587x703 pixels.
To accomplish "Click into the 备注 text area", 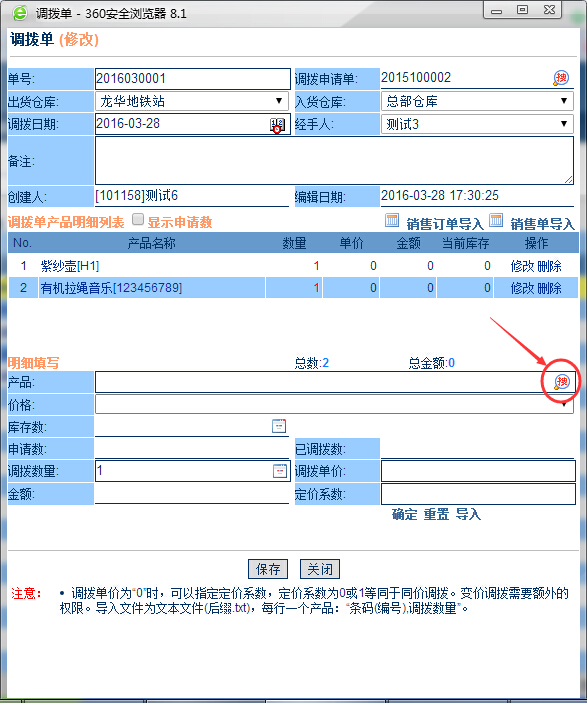I will click(x=334, y=161).
